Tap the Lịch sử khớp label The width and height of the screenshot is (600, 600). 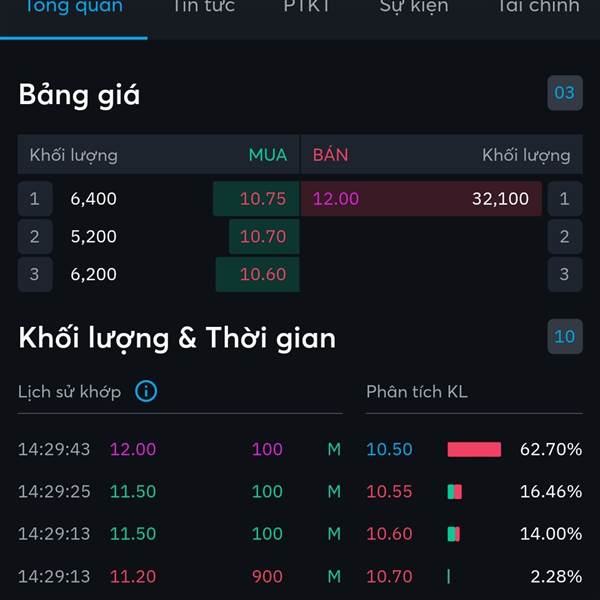click(x=69, y=392)
